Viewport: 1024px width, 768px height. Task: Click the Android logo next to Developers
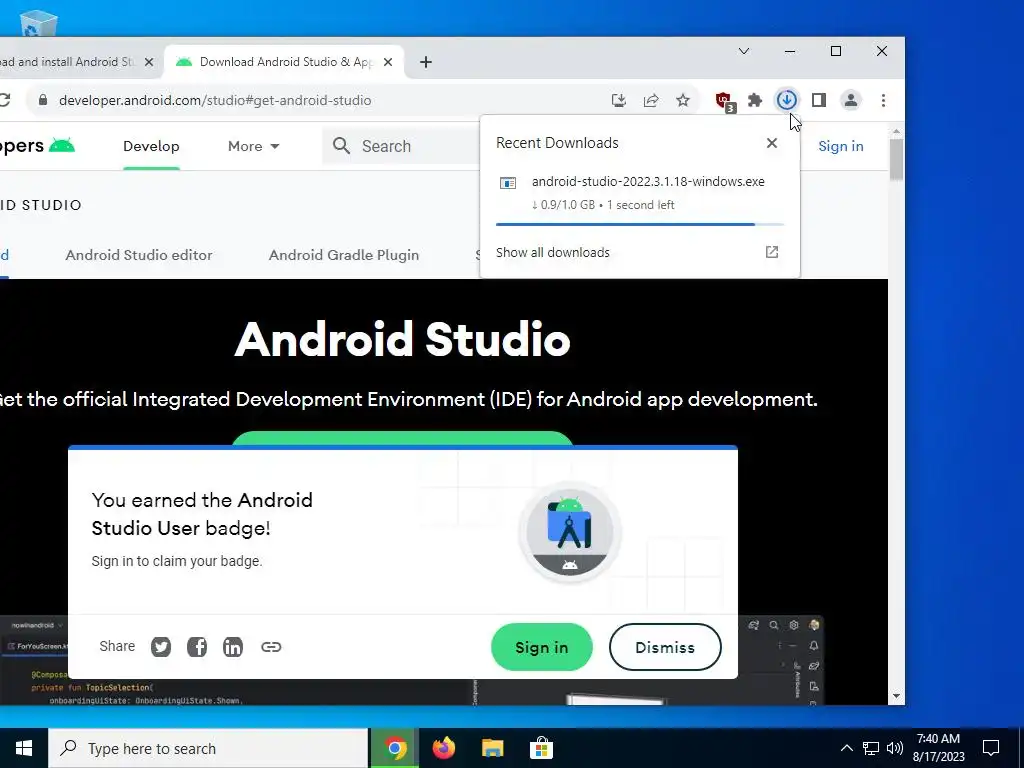[62, 145]
